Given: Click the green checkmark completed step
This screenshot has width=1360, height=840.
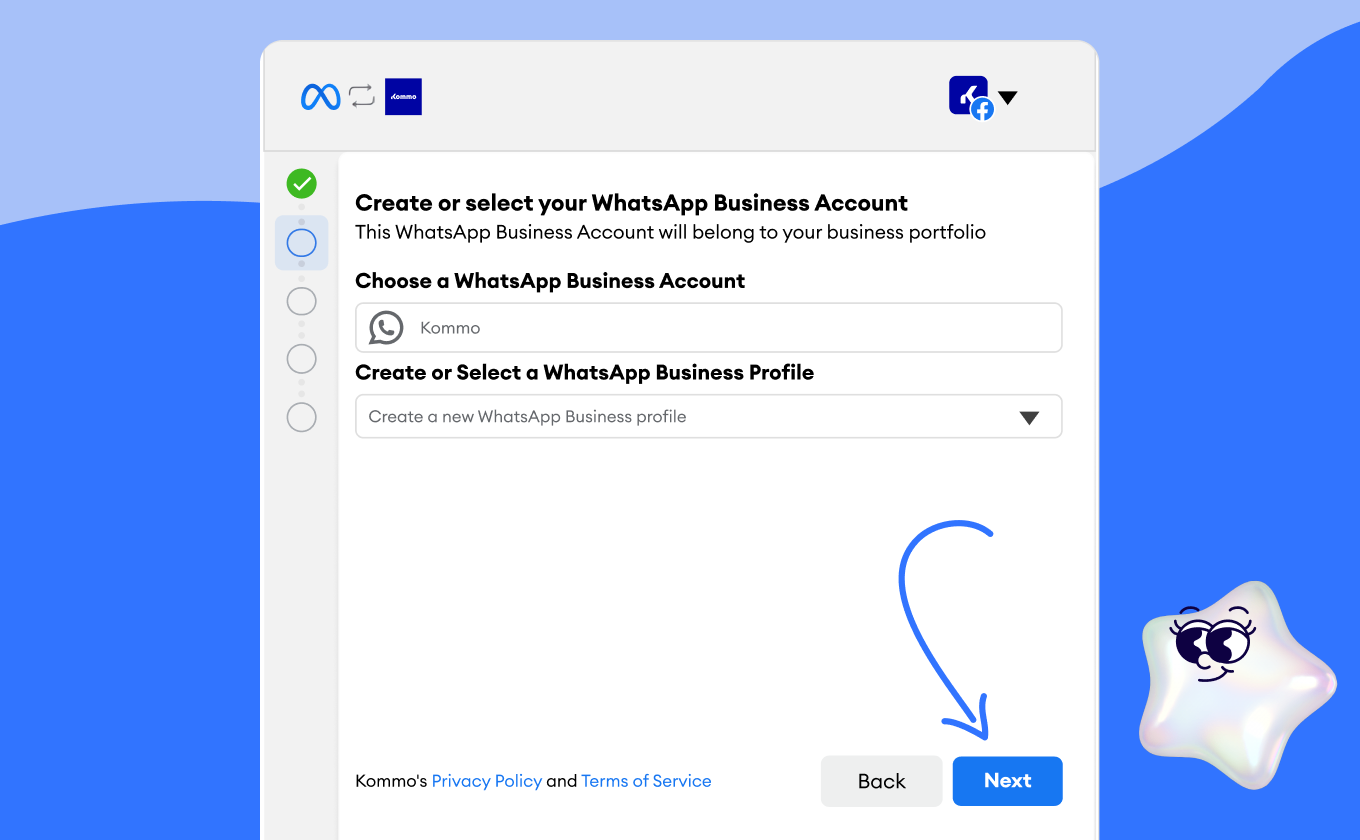Looking at the screenshot, I should point(301,184).
